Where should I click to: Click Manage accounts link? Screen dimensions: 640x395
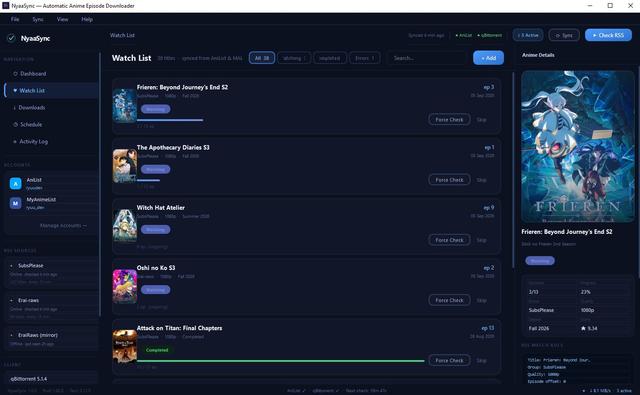click(63, 225)
